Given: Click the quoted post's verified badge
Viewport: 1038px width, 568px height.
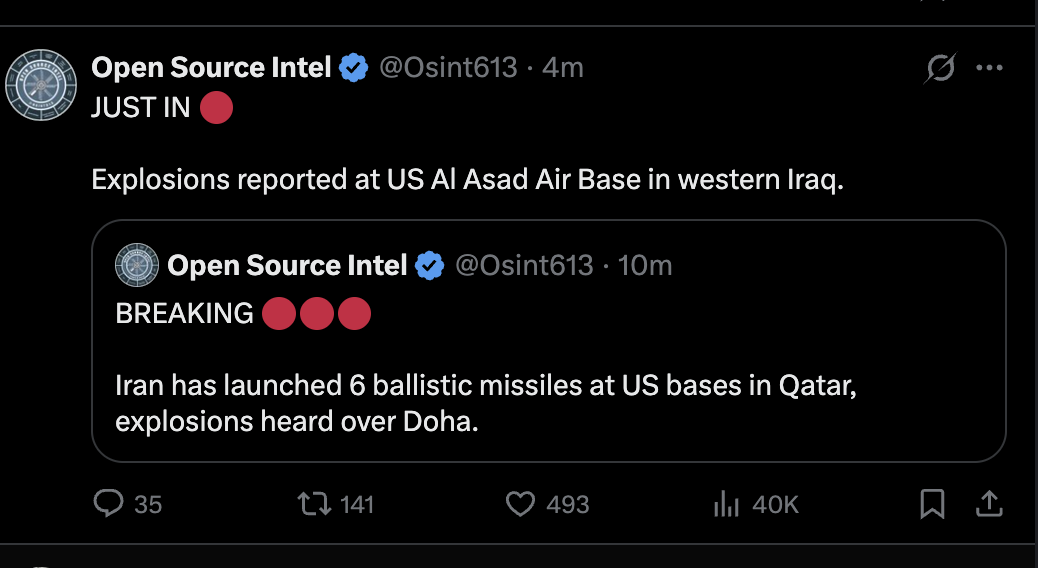Looking at the screenshot, I should [430, 265].
